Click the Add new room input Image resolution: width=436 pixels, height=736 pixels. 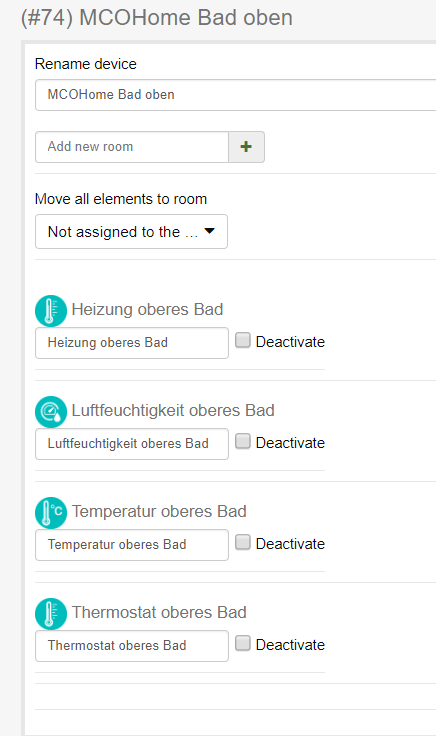point(132,147)
